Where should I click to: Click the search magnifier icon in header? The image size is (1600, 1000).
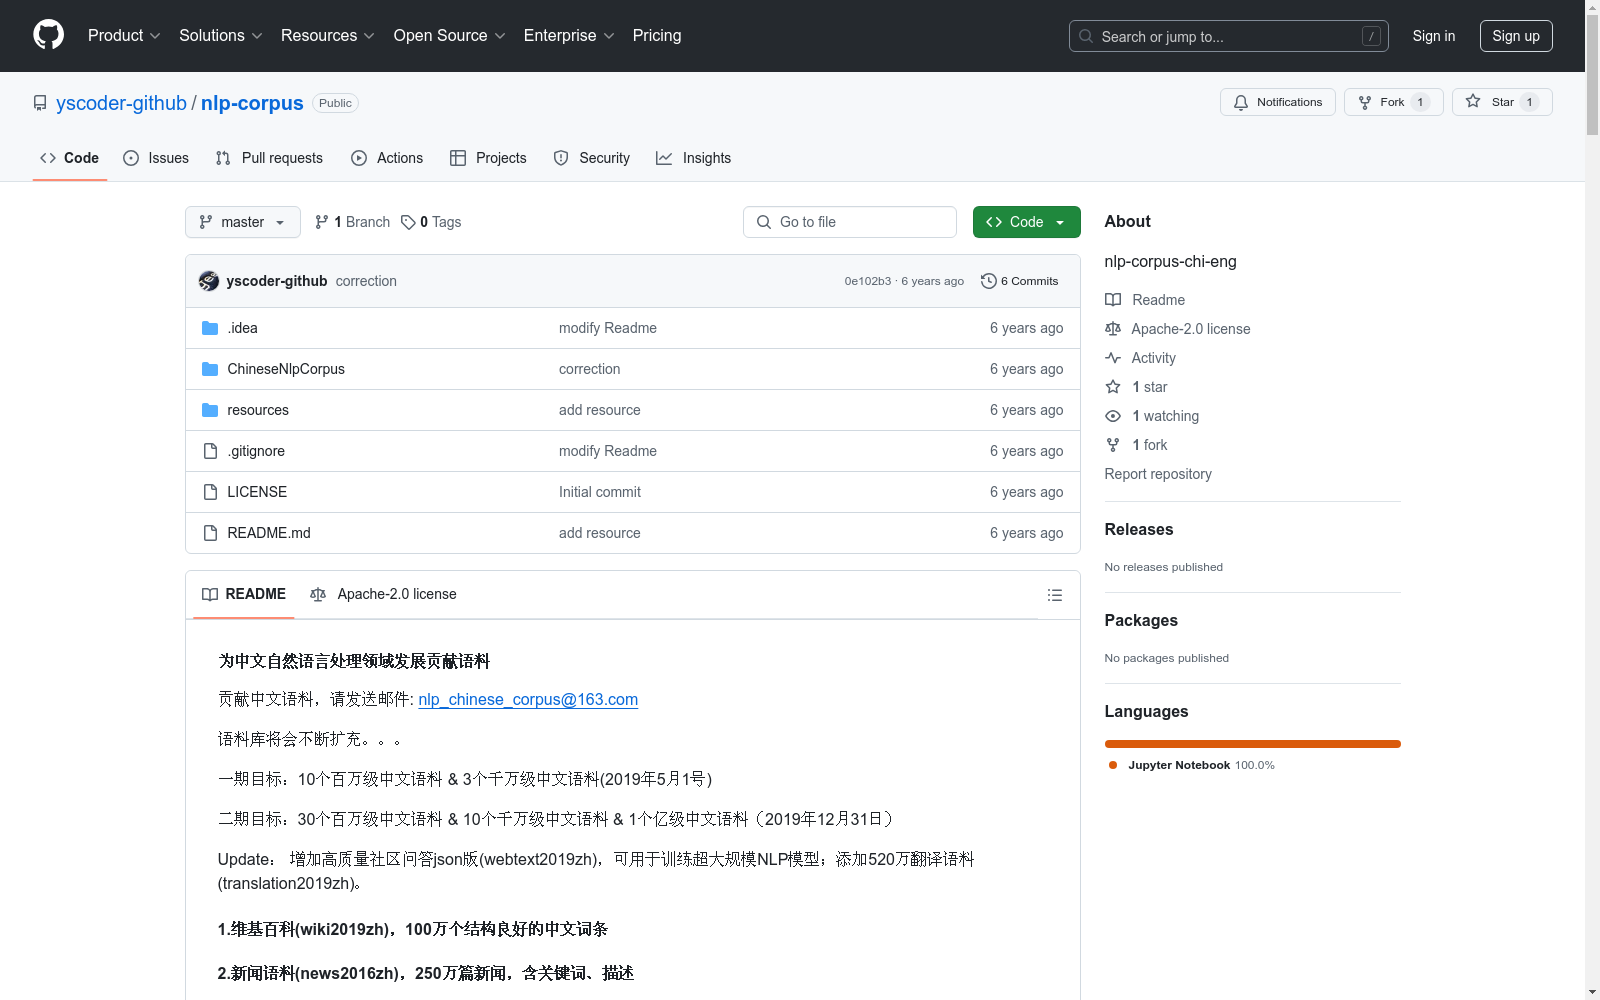point(1086,36)
